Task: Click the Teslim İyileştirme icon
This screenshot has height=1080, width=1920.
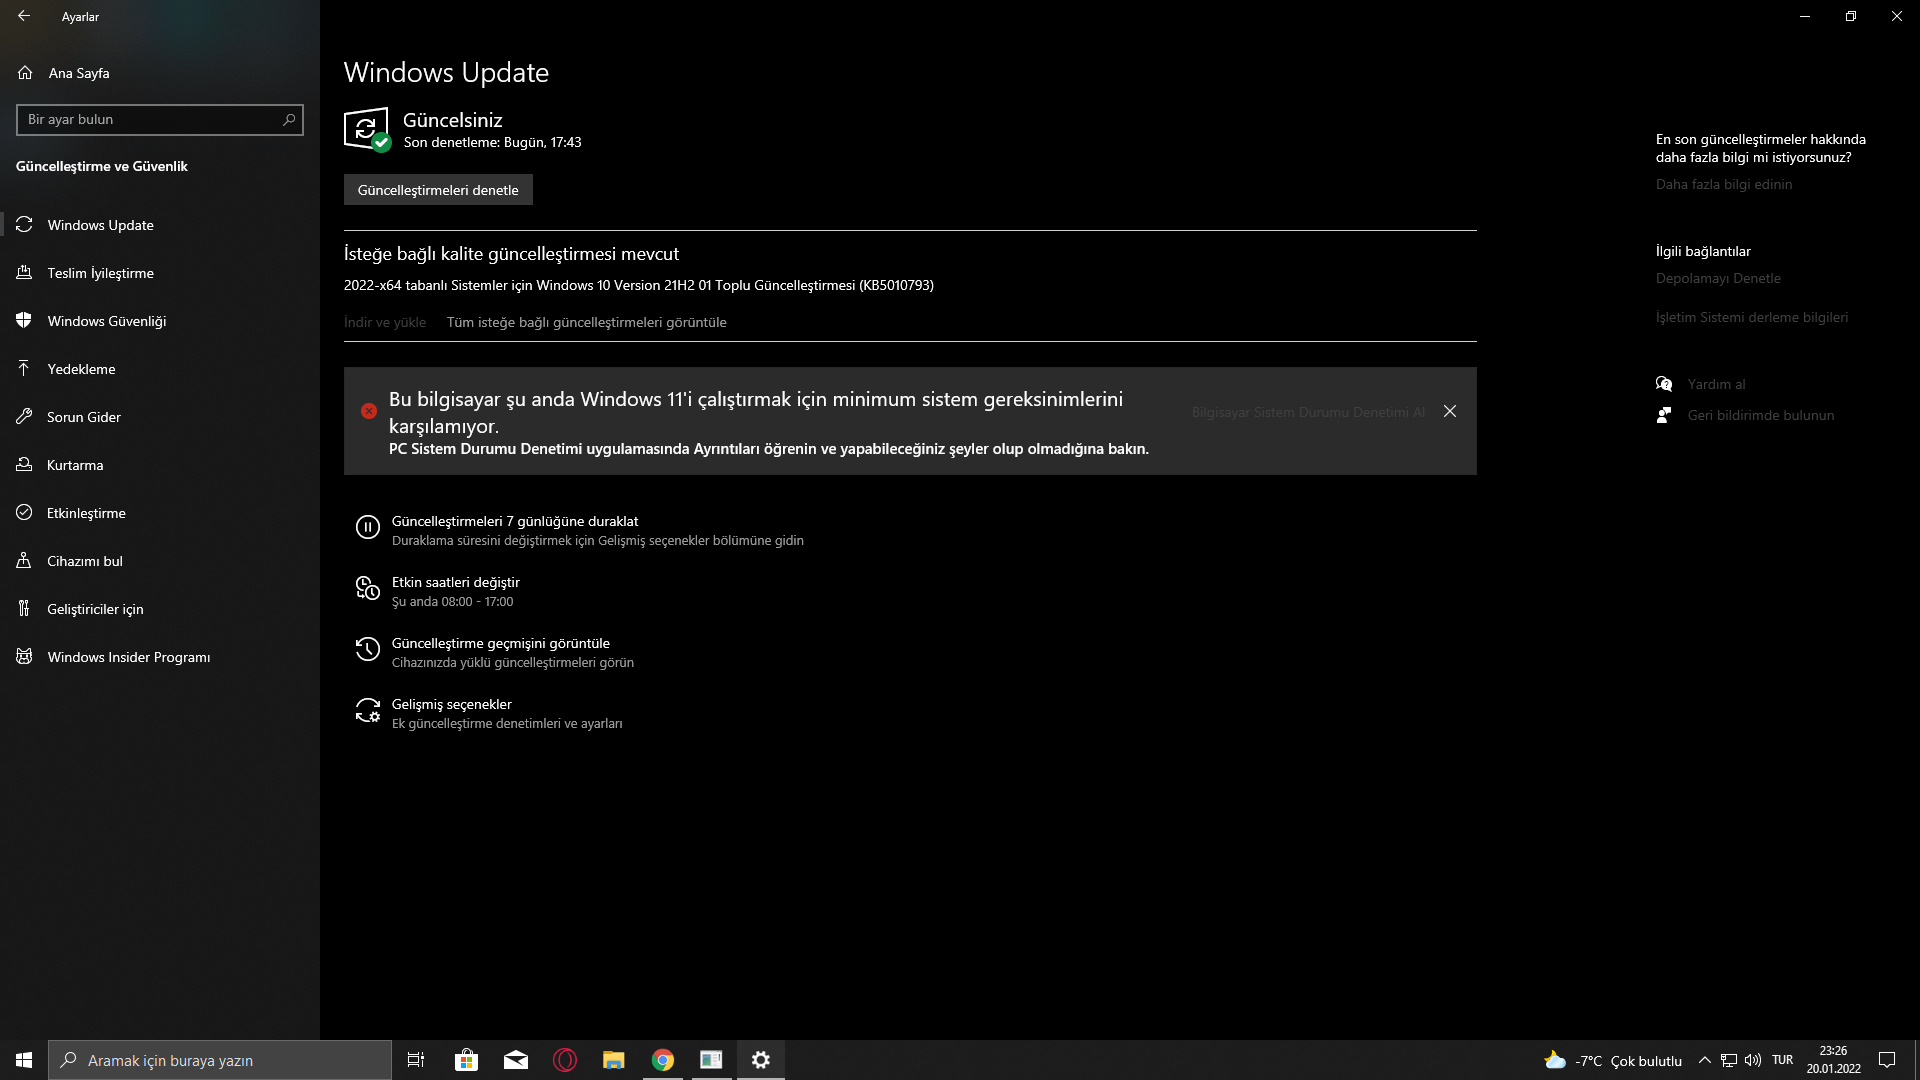Action: [x=24, y=273]
